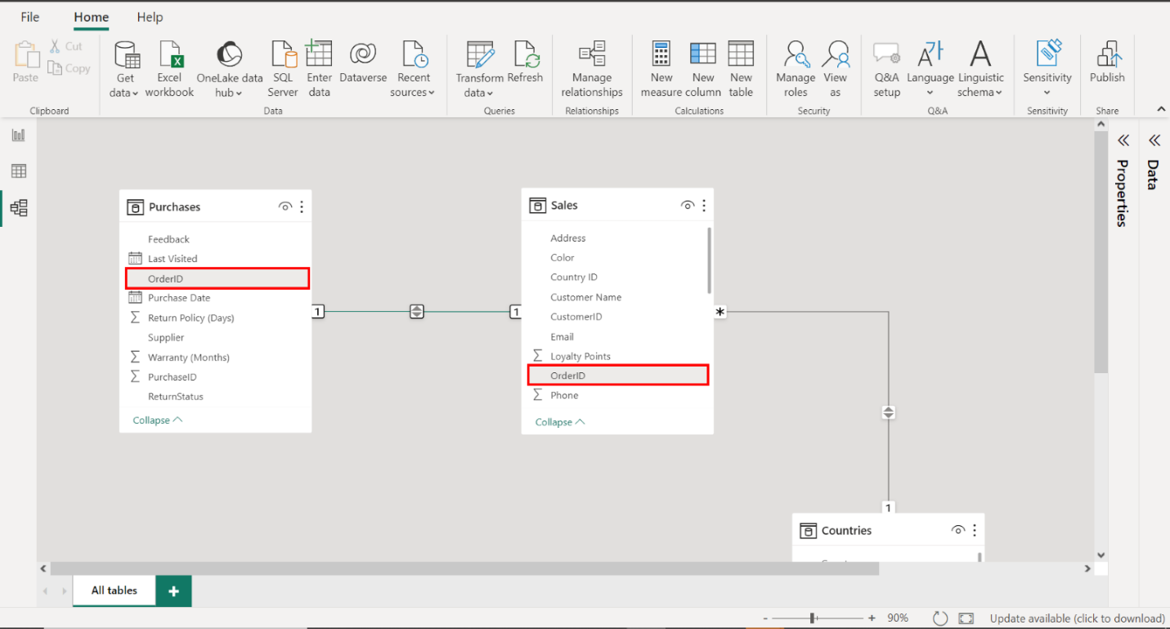Toggle visibility eye on Countries table
Screen dimensions: 1170x629
click(x=958, y=530)
